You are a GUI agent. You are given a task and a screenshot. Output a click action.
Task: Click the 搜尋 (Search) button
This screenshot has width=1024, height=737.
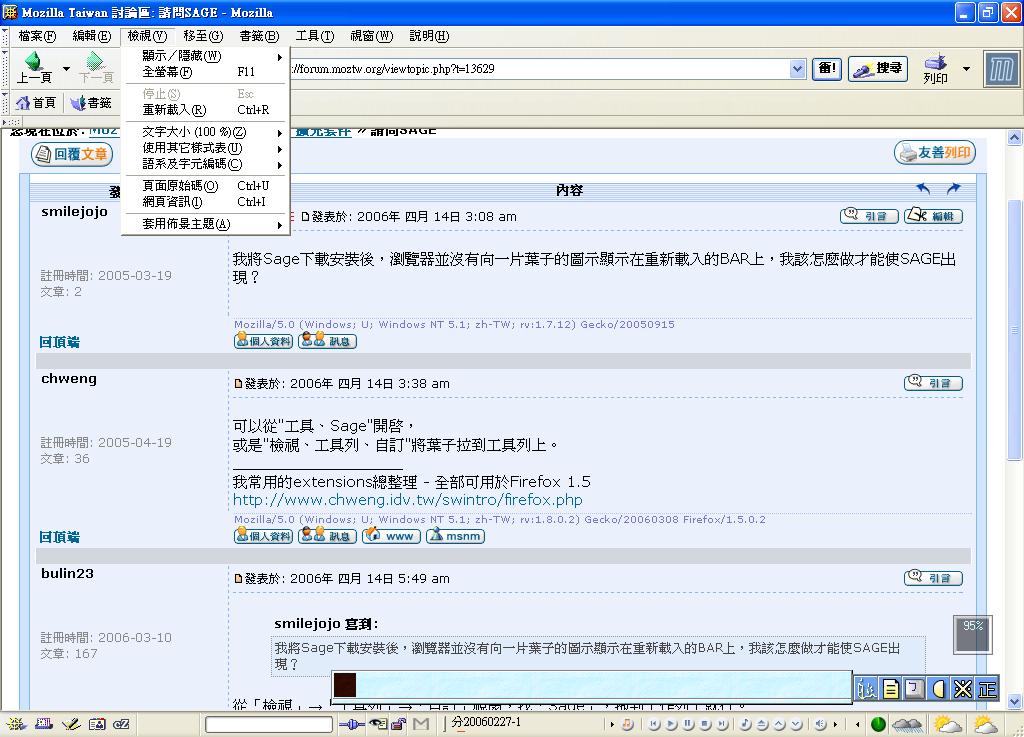[877, 69]
